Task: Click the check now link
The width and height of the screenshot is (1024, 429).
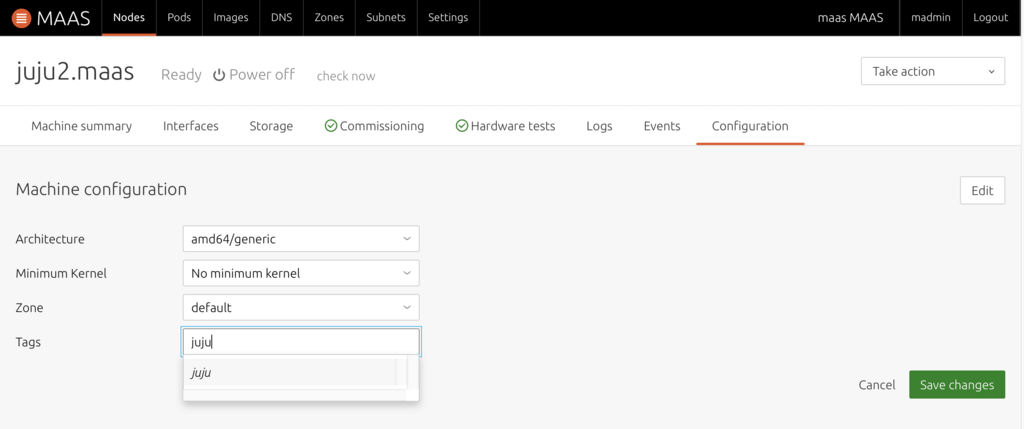Action: (x=346, y=76)
